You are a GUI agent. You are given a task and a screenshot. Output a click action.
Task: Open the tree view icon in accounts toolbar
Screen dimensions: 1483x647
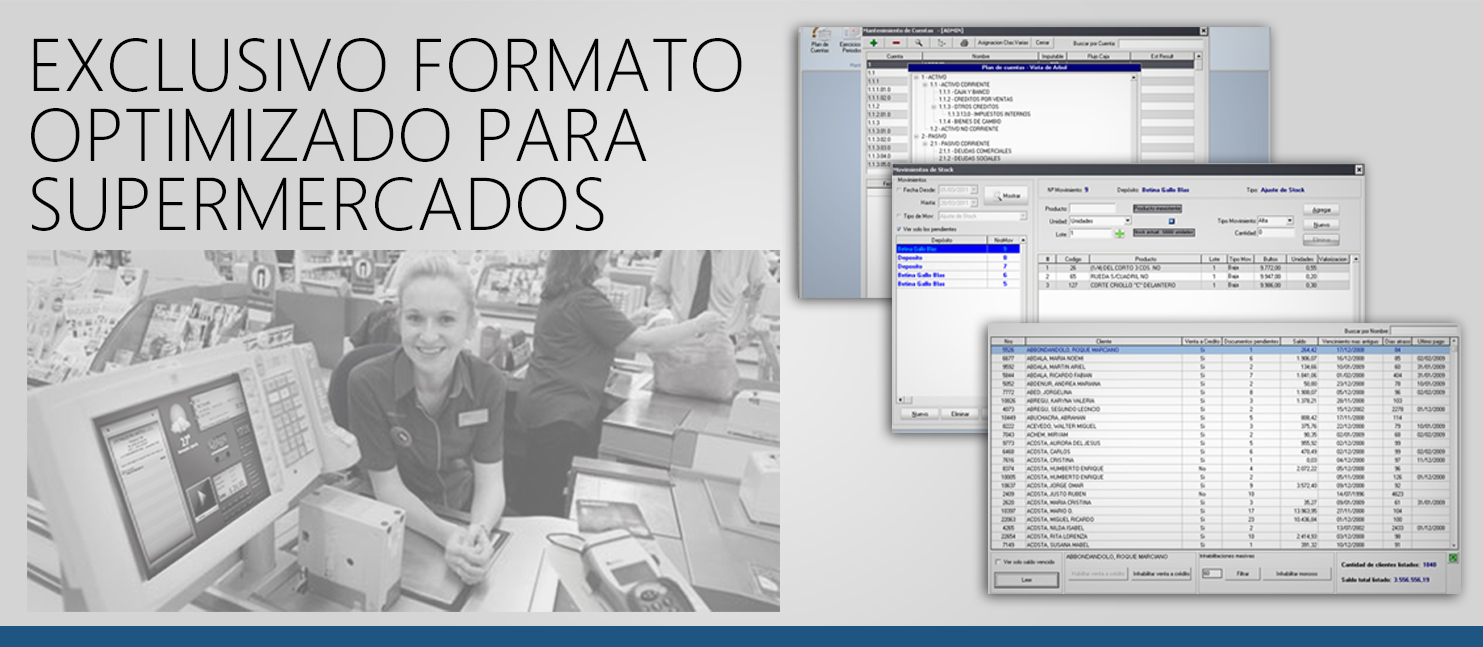[x=940, y=43]
